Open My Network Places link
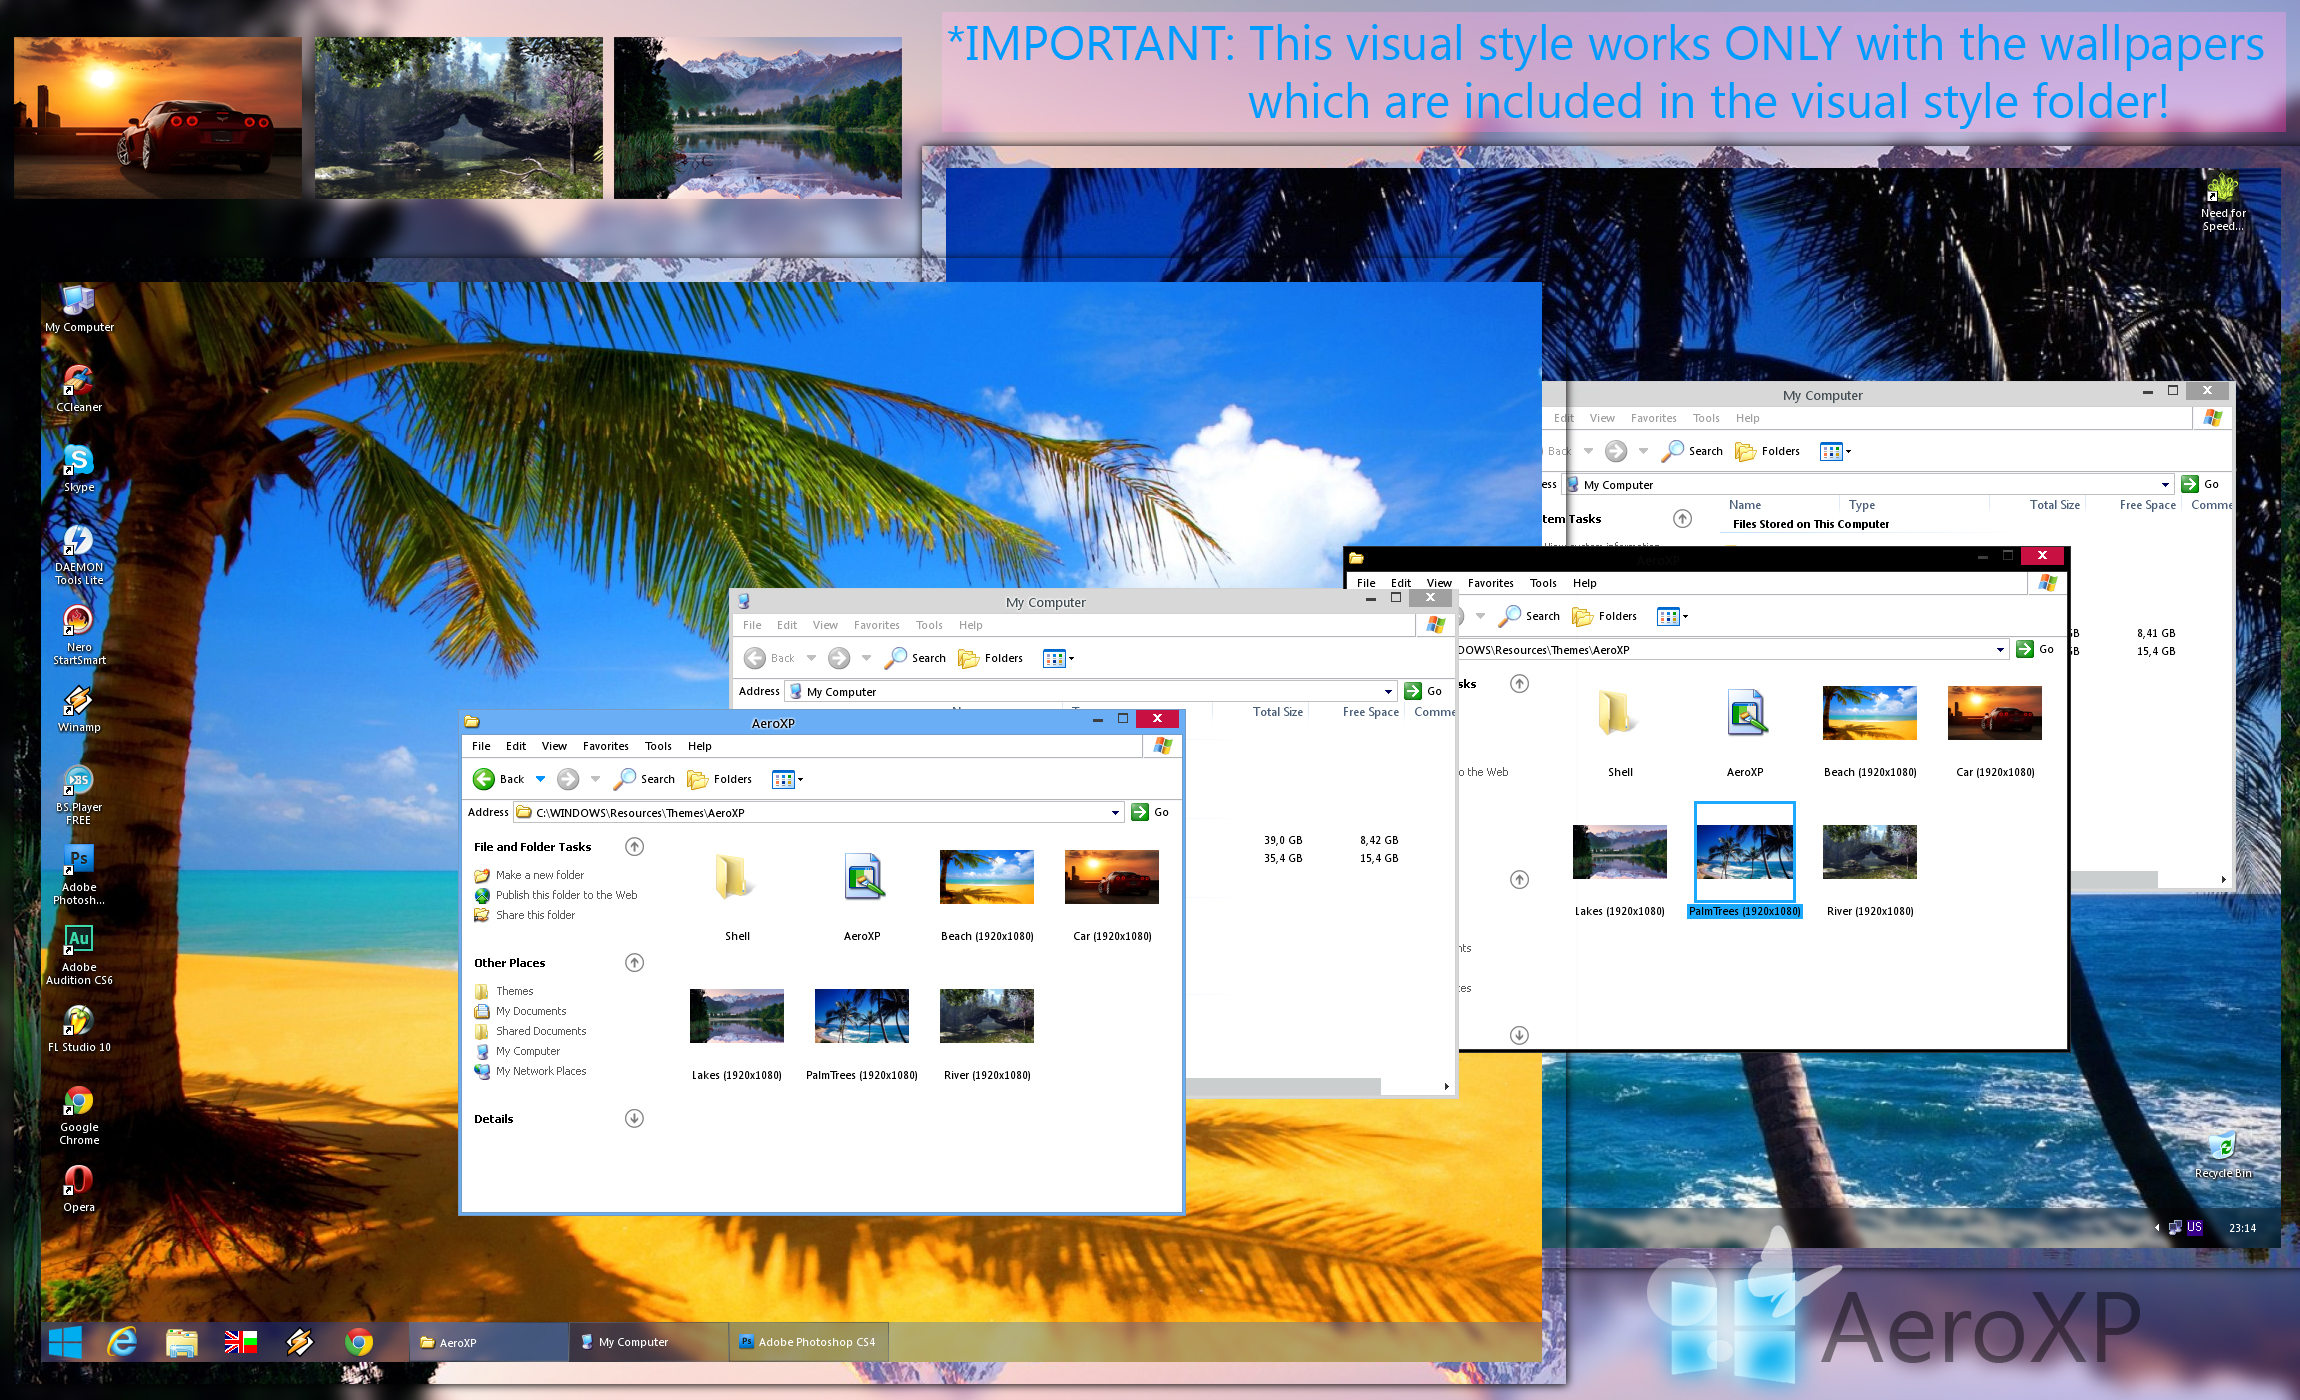 540,1071
